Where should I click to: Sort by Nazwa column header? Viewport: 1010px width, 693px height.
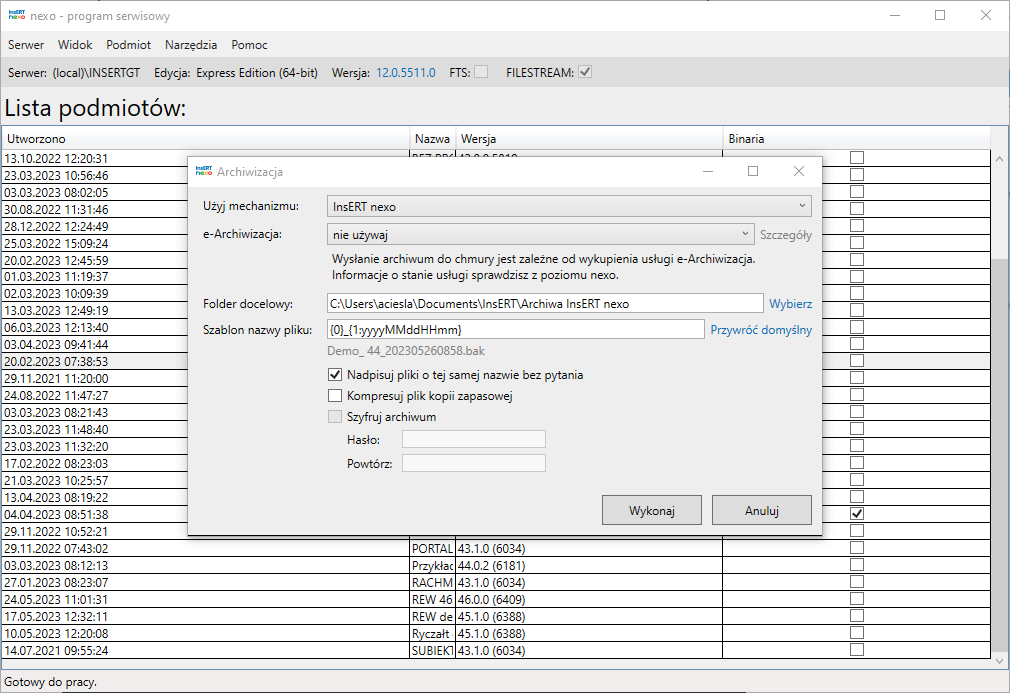(x=432, y=138)
